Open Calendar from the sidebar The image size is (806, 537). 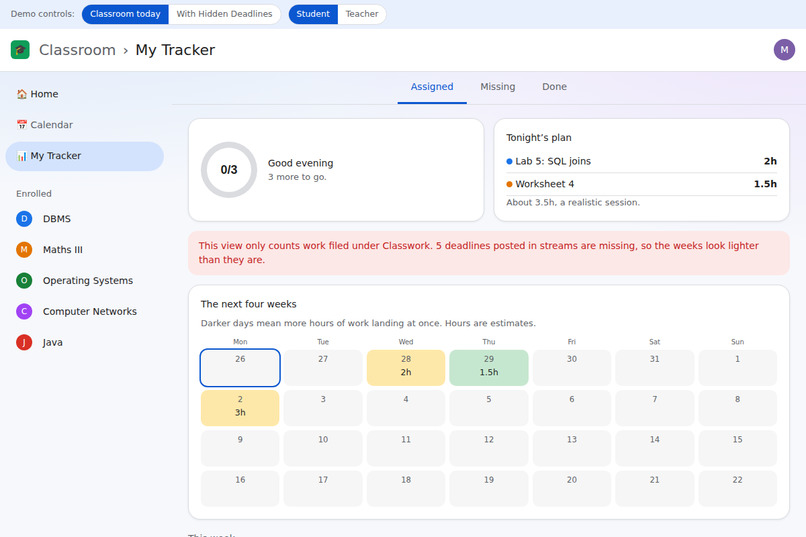coord(84,125)
